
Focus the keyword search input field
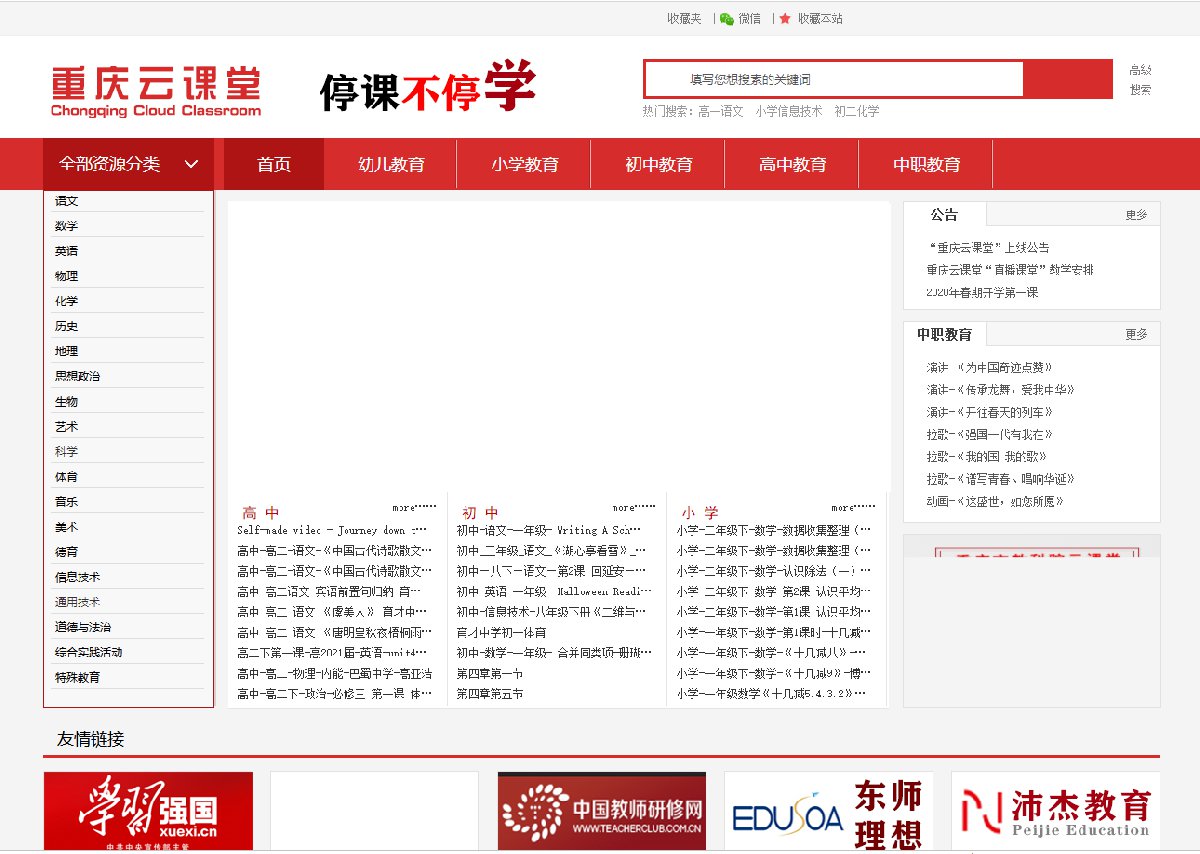[833, 79]
